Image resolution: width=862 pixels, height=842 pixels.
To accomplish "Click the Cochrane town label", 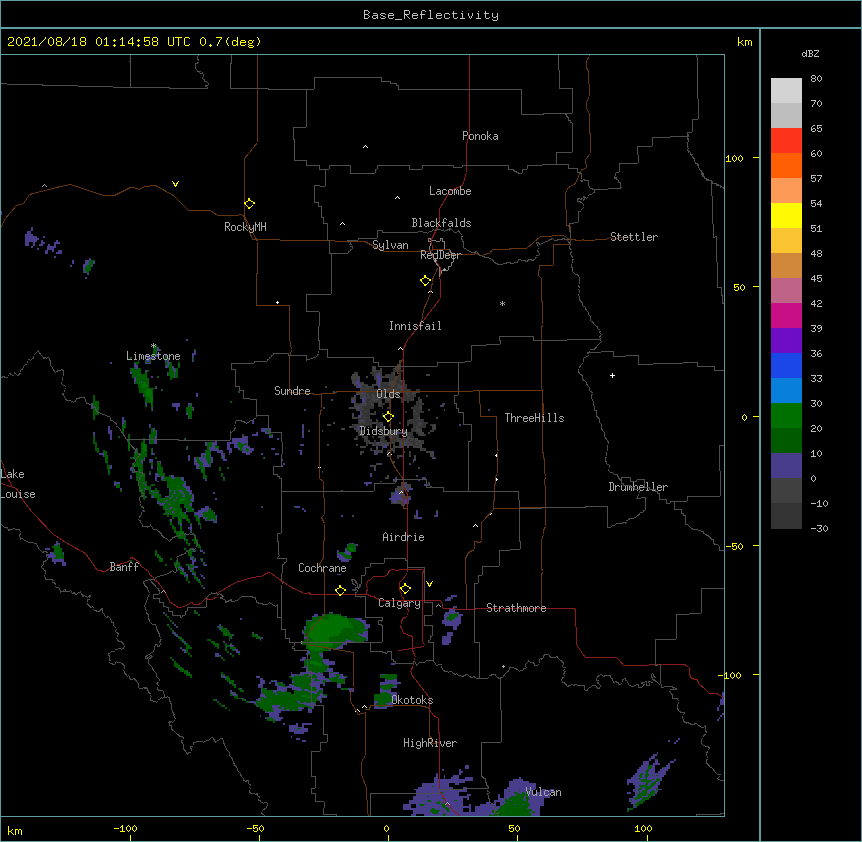I will click(x=322, y=568).
